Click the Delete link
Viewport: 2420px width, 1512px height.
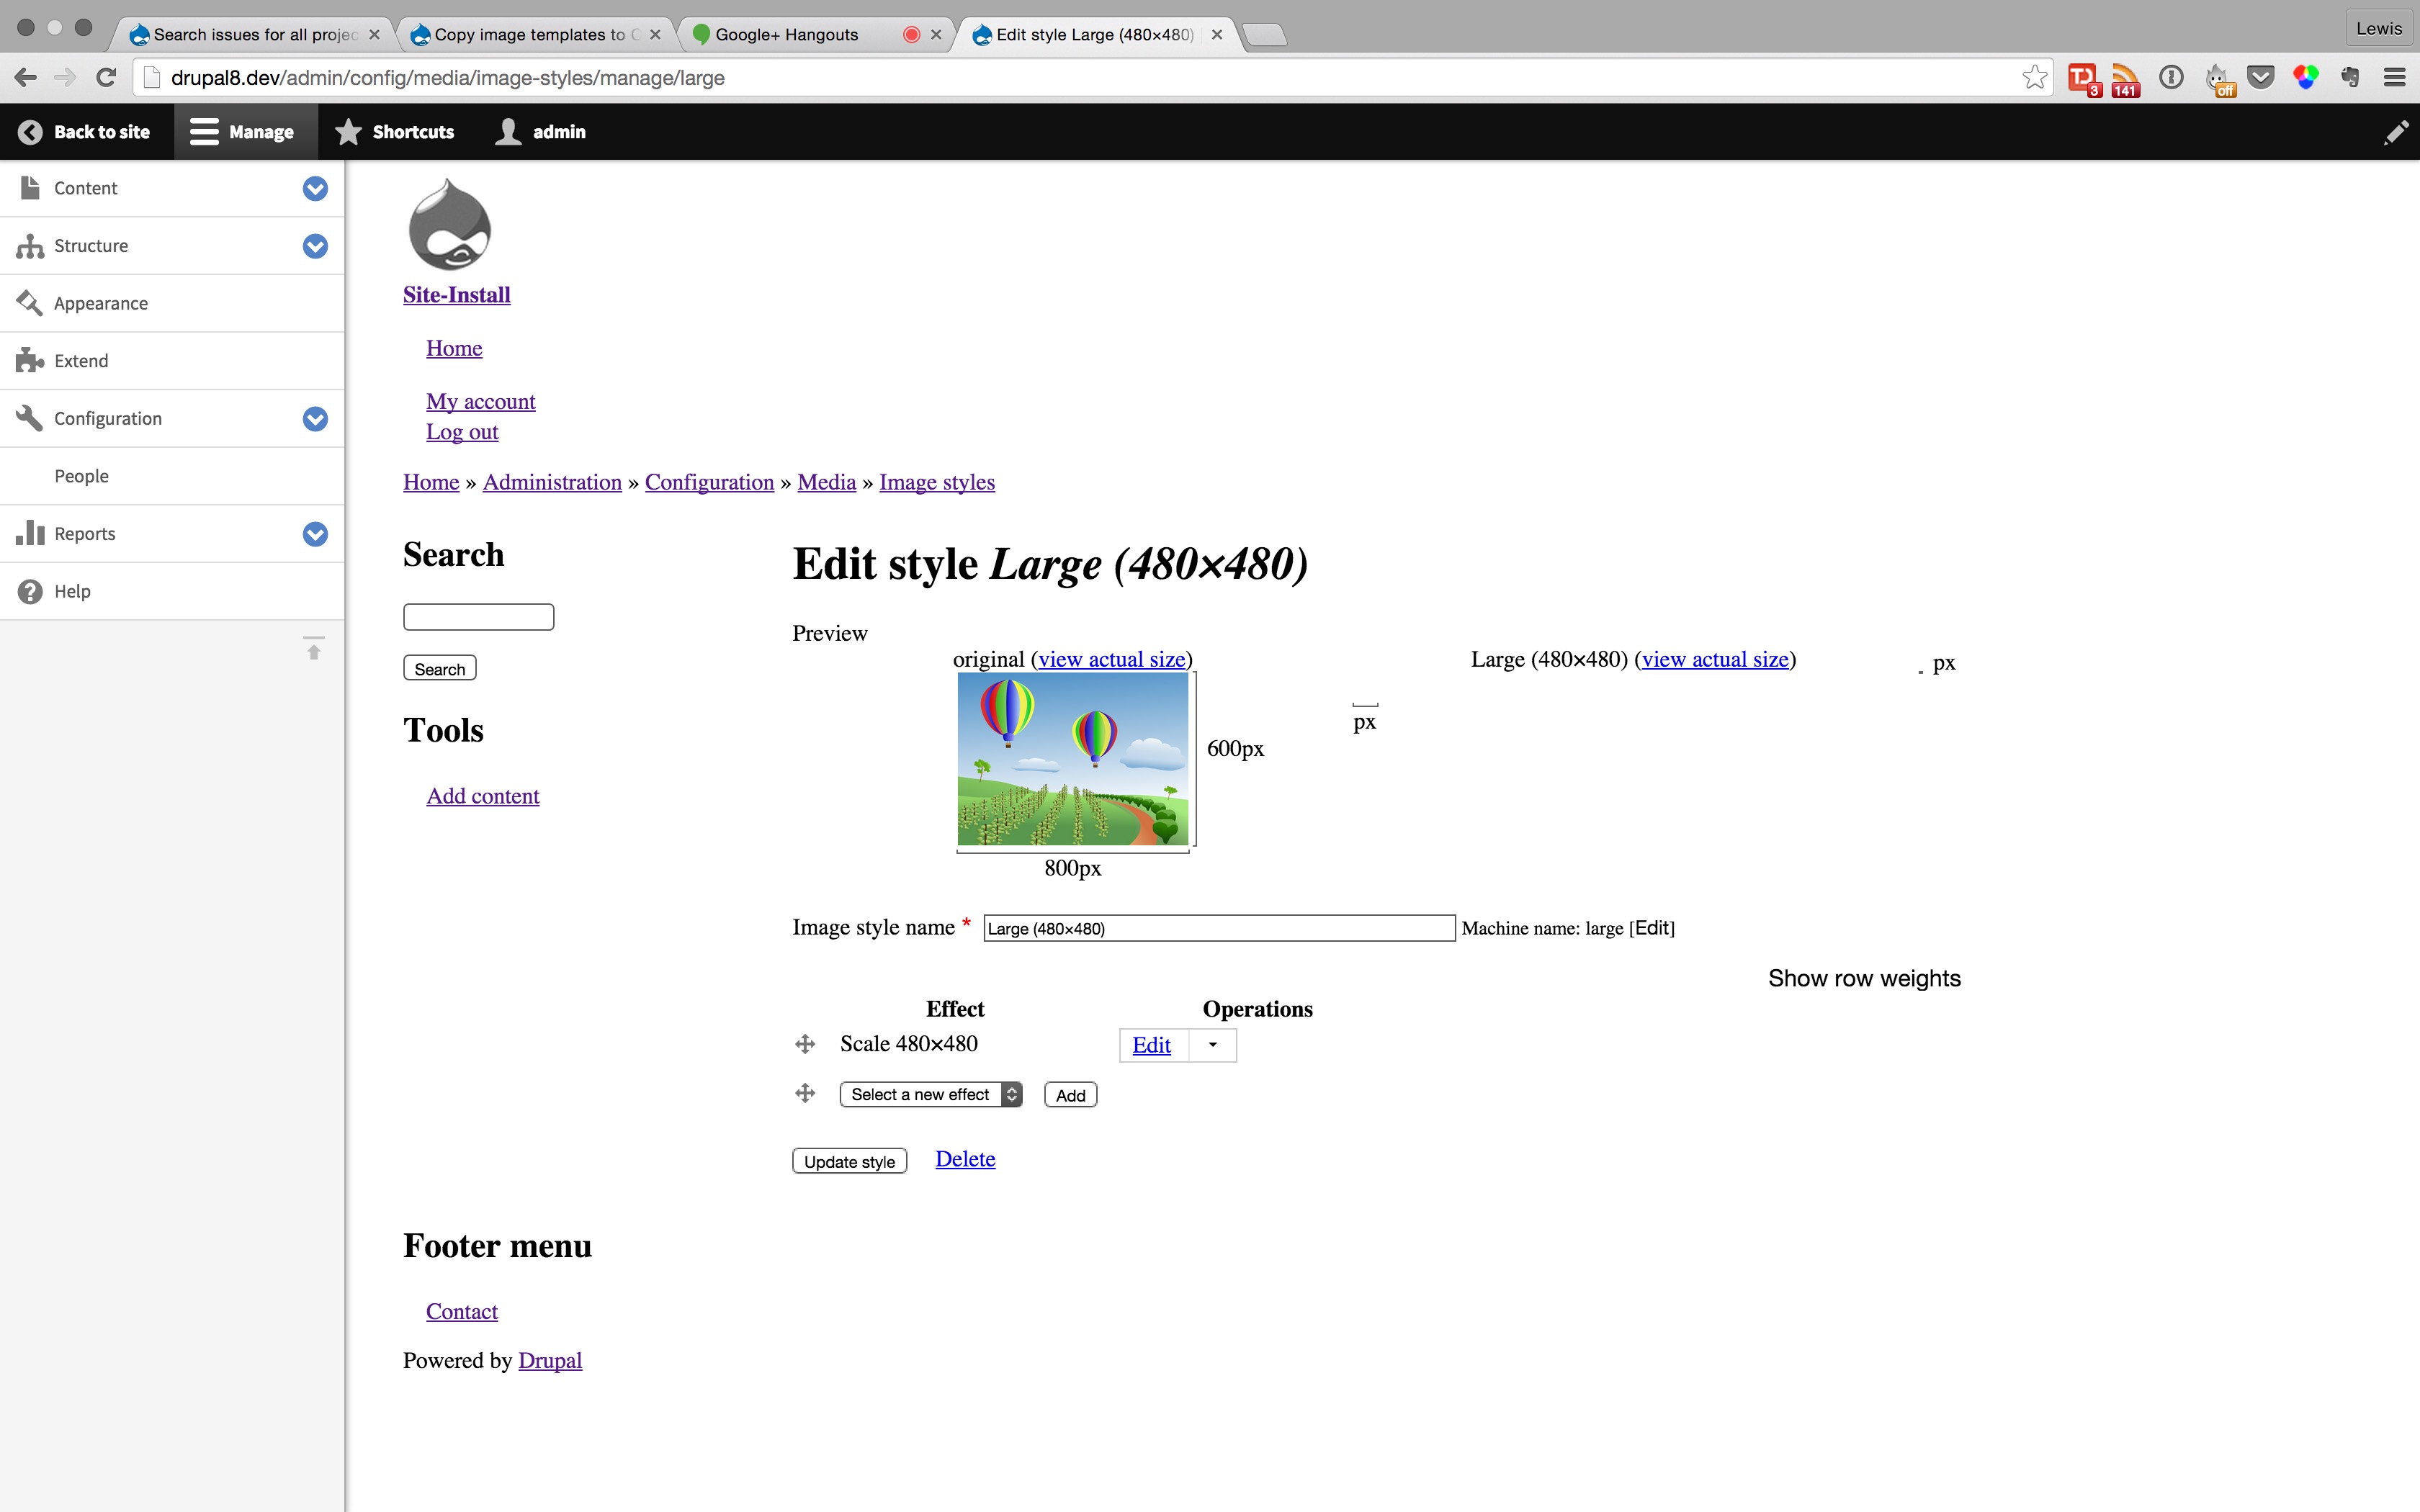pyautogui.click(x=965, y=1158)
